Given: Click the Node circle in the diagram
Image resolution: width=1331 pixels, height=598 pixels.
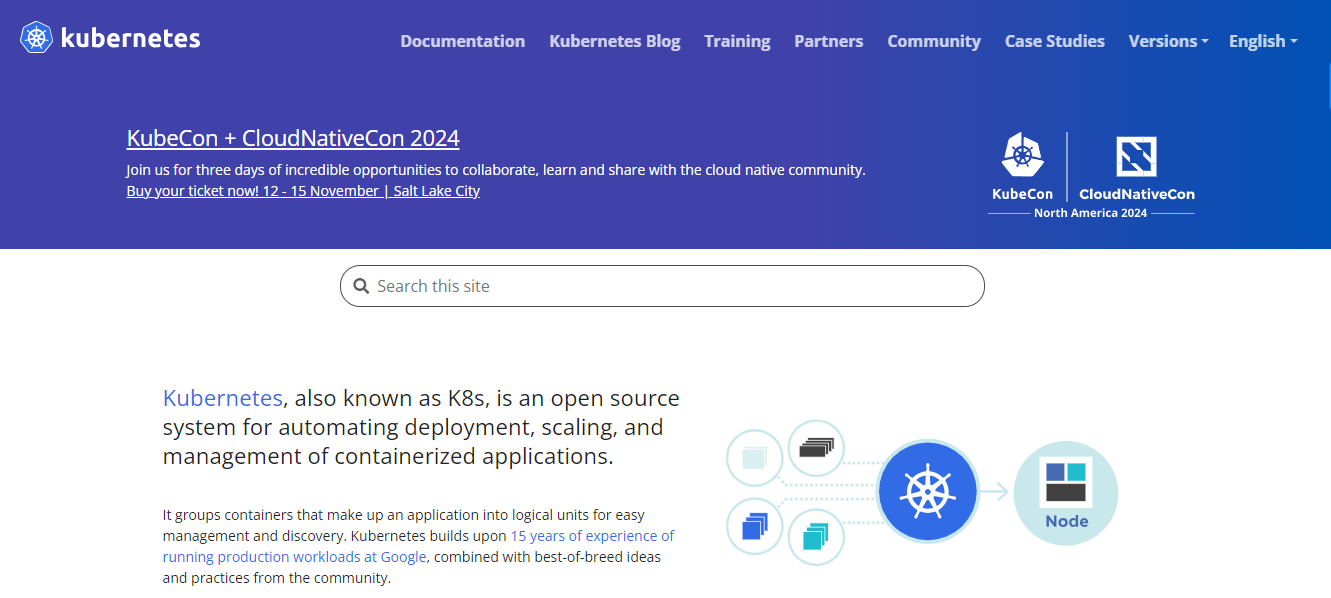Looking at the screenshot, I should coord(1065,491).
